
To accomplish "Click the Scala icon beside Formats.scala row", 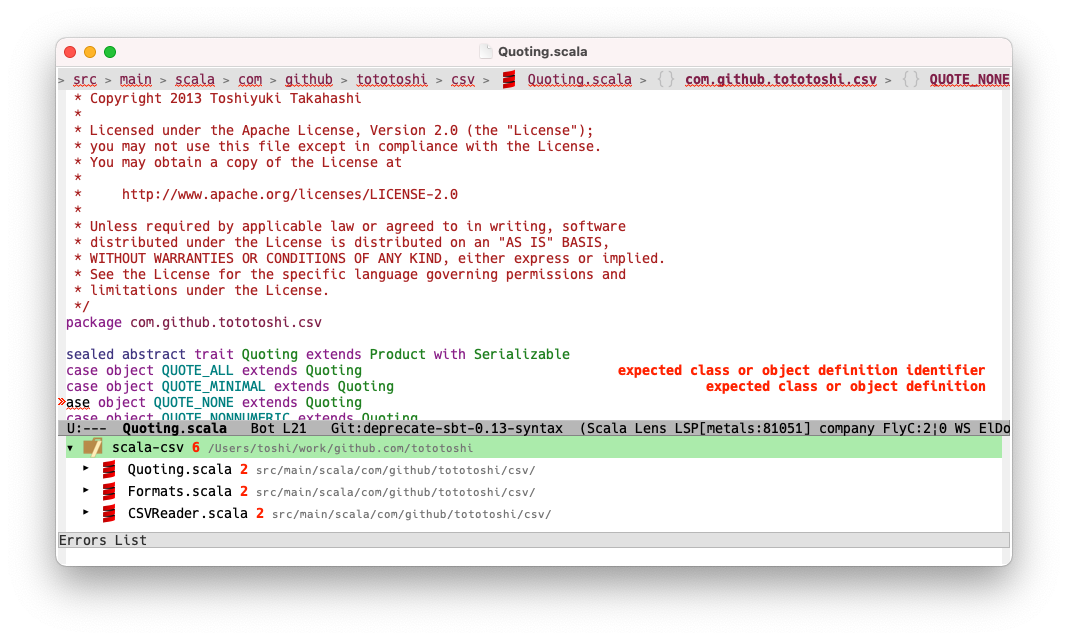I will (x=109, y=492).
